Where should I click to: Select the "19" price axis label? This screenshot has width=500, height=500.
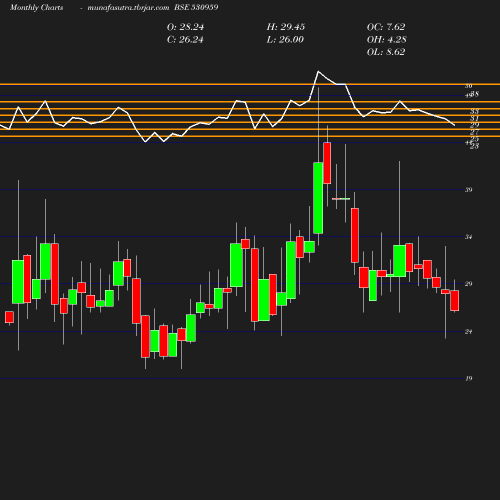[x=469, y=379]
